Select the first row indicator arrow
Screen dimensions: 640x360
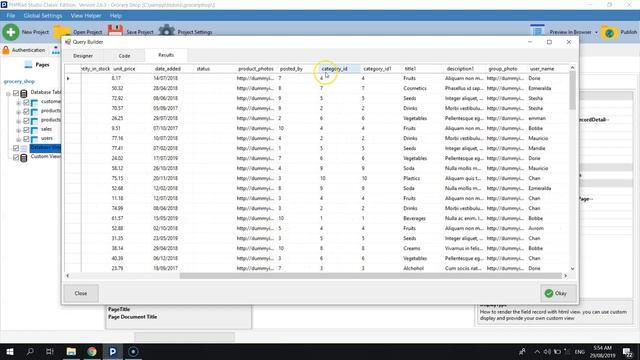pos(68,78)
